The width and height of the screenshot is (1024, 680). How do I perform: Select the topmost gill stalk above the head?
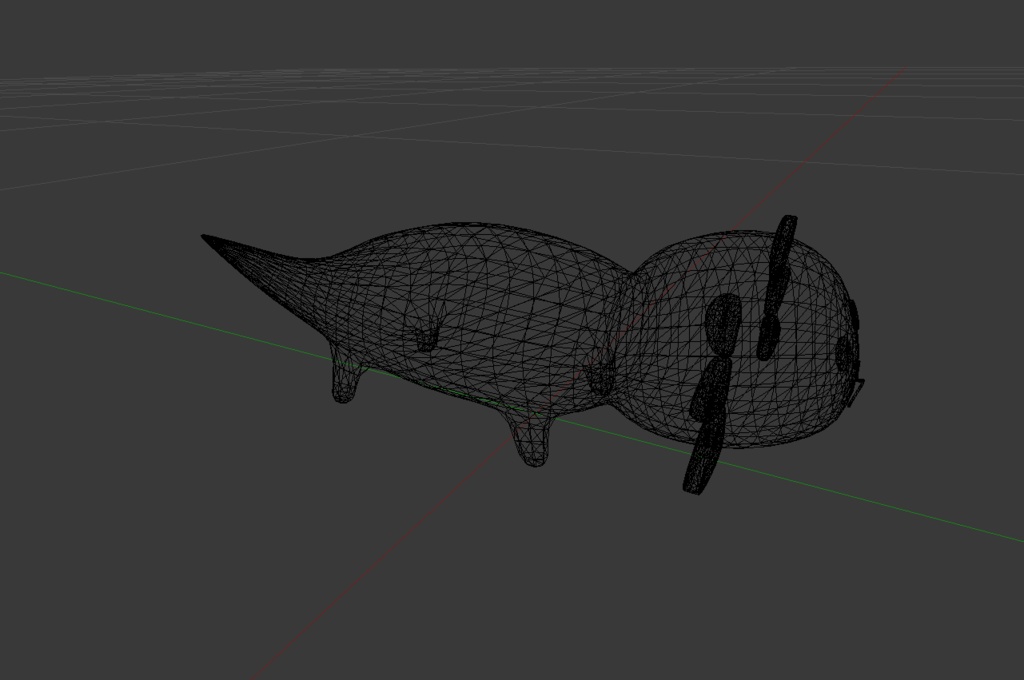click(x=785, y=240)
